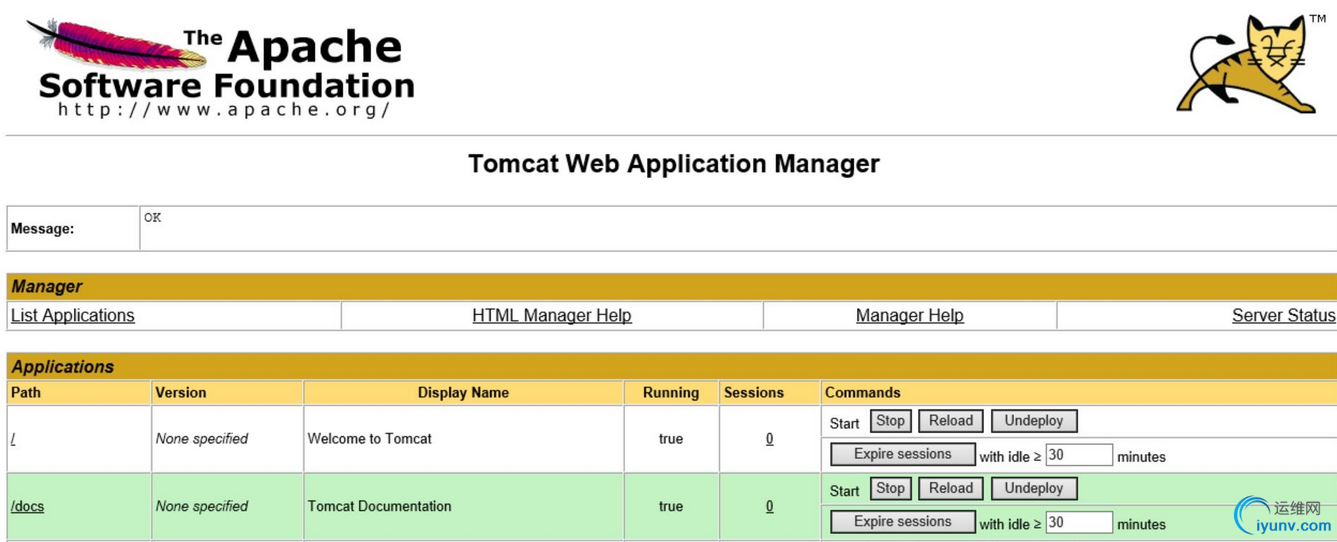Focus idle minutes field in /docs row
The width and height of the screenshot is (1337, 542).
pos(1079,523)
